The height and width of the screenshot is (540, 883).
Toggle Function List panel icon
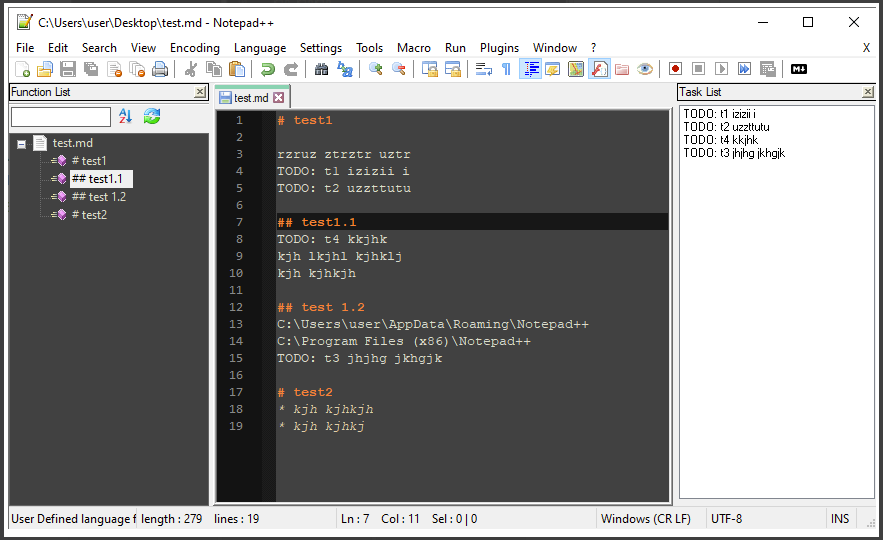click(599, 69)
